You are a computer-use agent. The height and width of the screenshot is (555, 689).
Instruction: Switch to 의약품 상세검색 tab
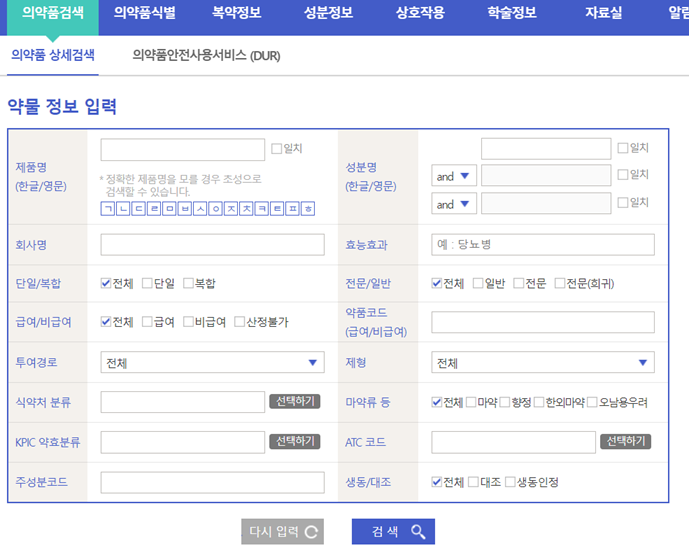pyautogui.click(x=53, y=55)
